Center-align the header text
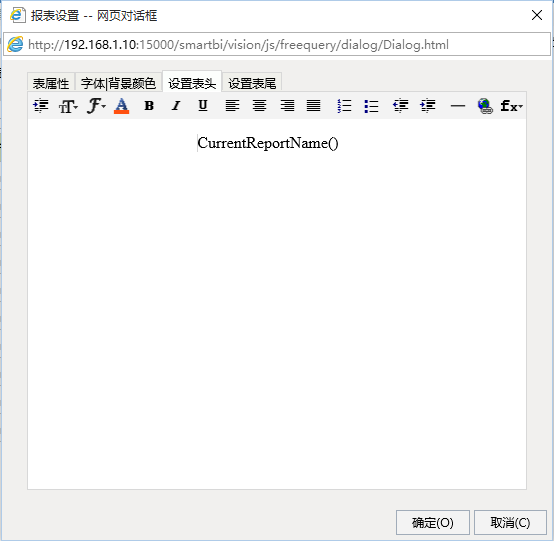Viewport: 554px width, 541px height. point(259,106)
